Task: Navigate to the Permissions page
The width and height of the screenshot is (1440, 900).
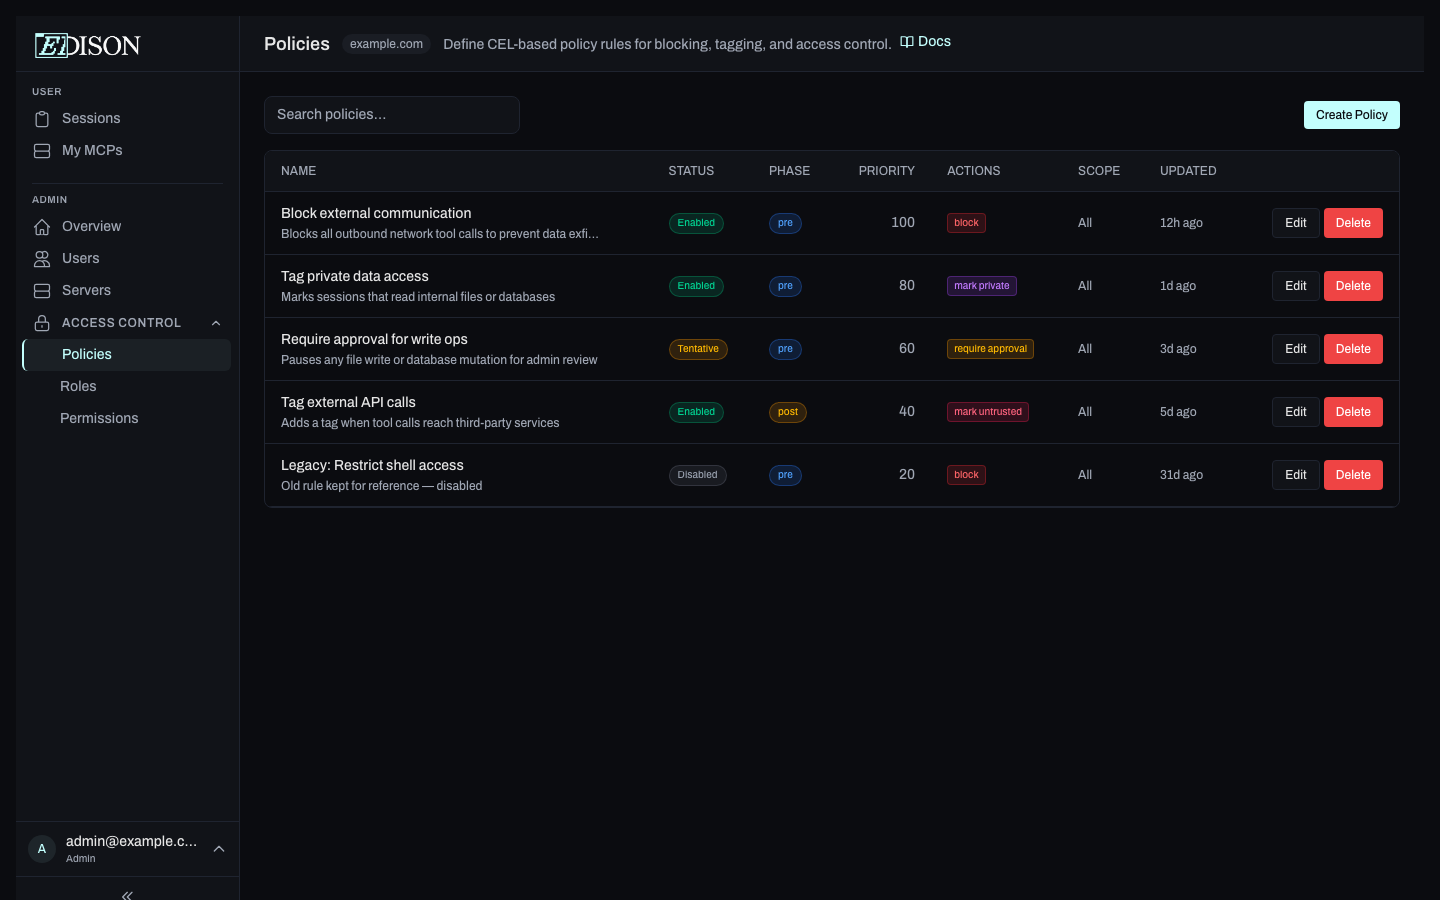Action: 99,418
